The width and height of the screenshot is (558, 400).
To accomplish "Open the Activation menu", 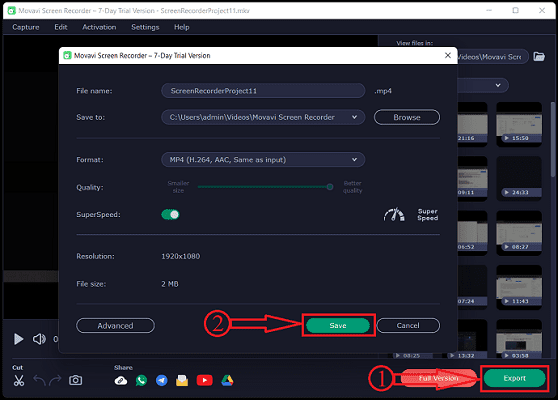I will [x=99, y=27].
